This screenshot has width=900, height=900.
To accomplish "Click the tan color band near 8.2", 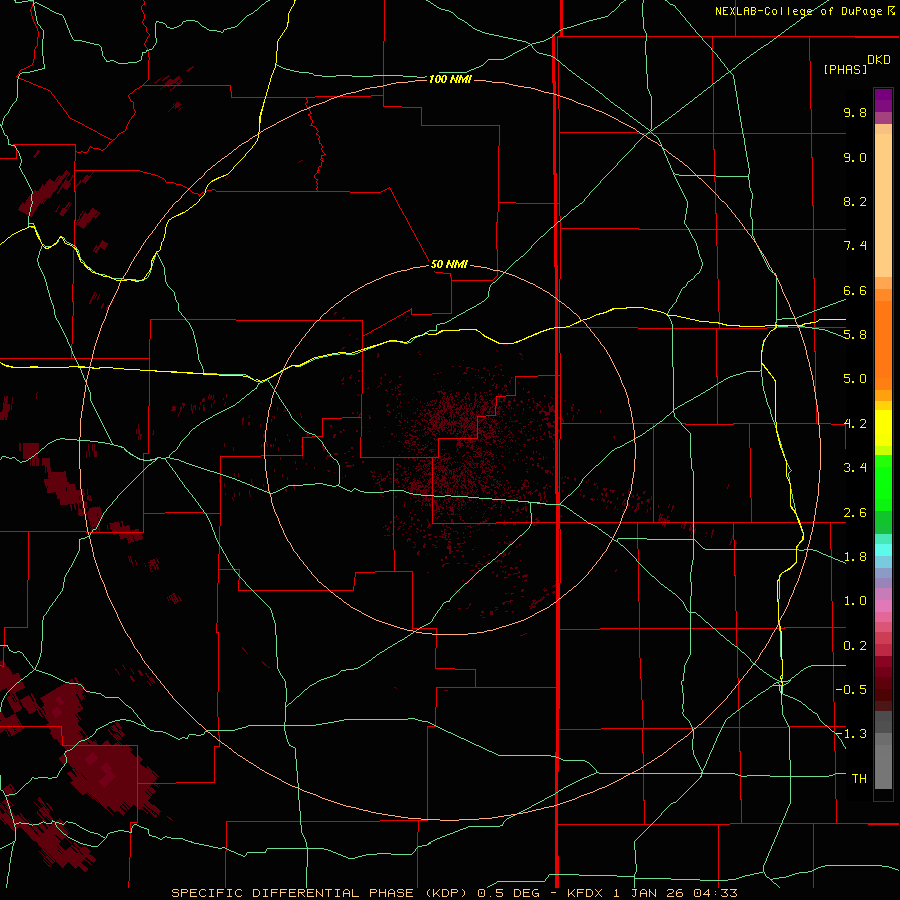I will click(x=883, y=205).
